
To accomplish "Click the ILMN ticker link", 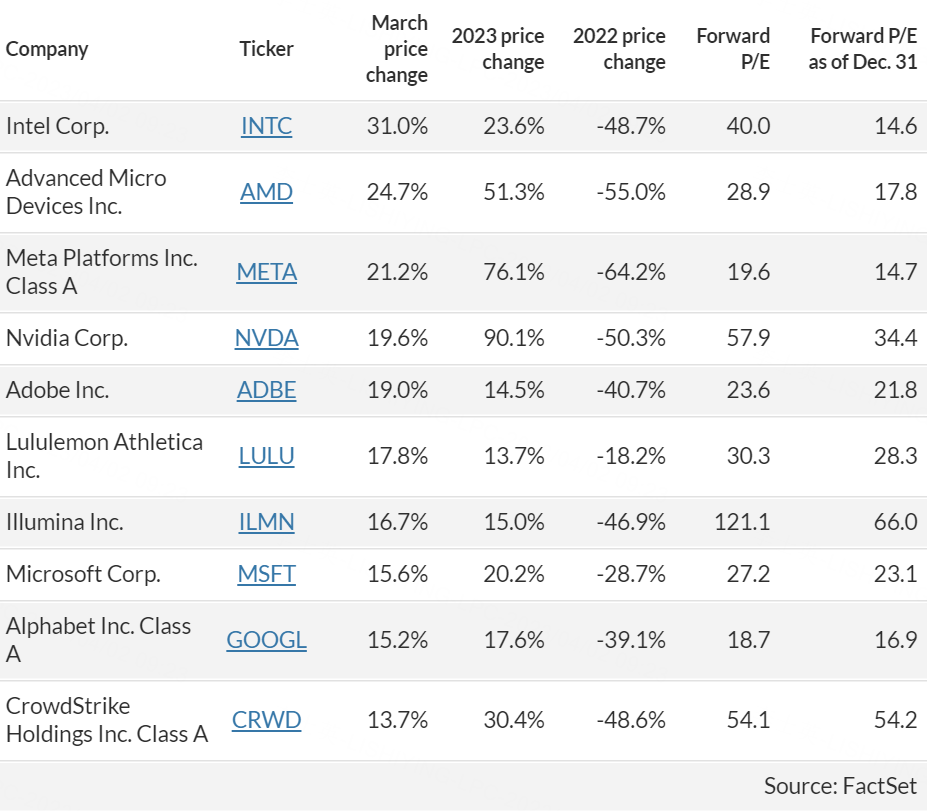I will (266, 522).
